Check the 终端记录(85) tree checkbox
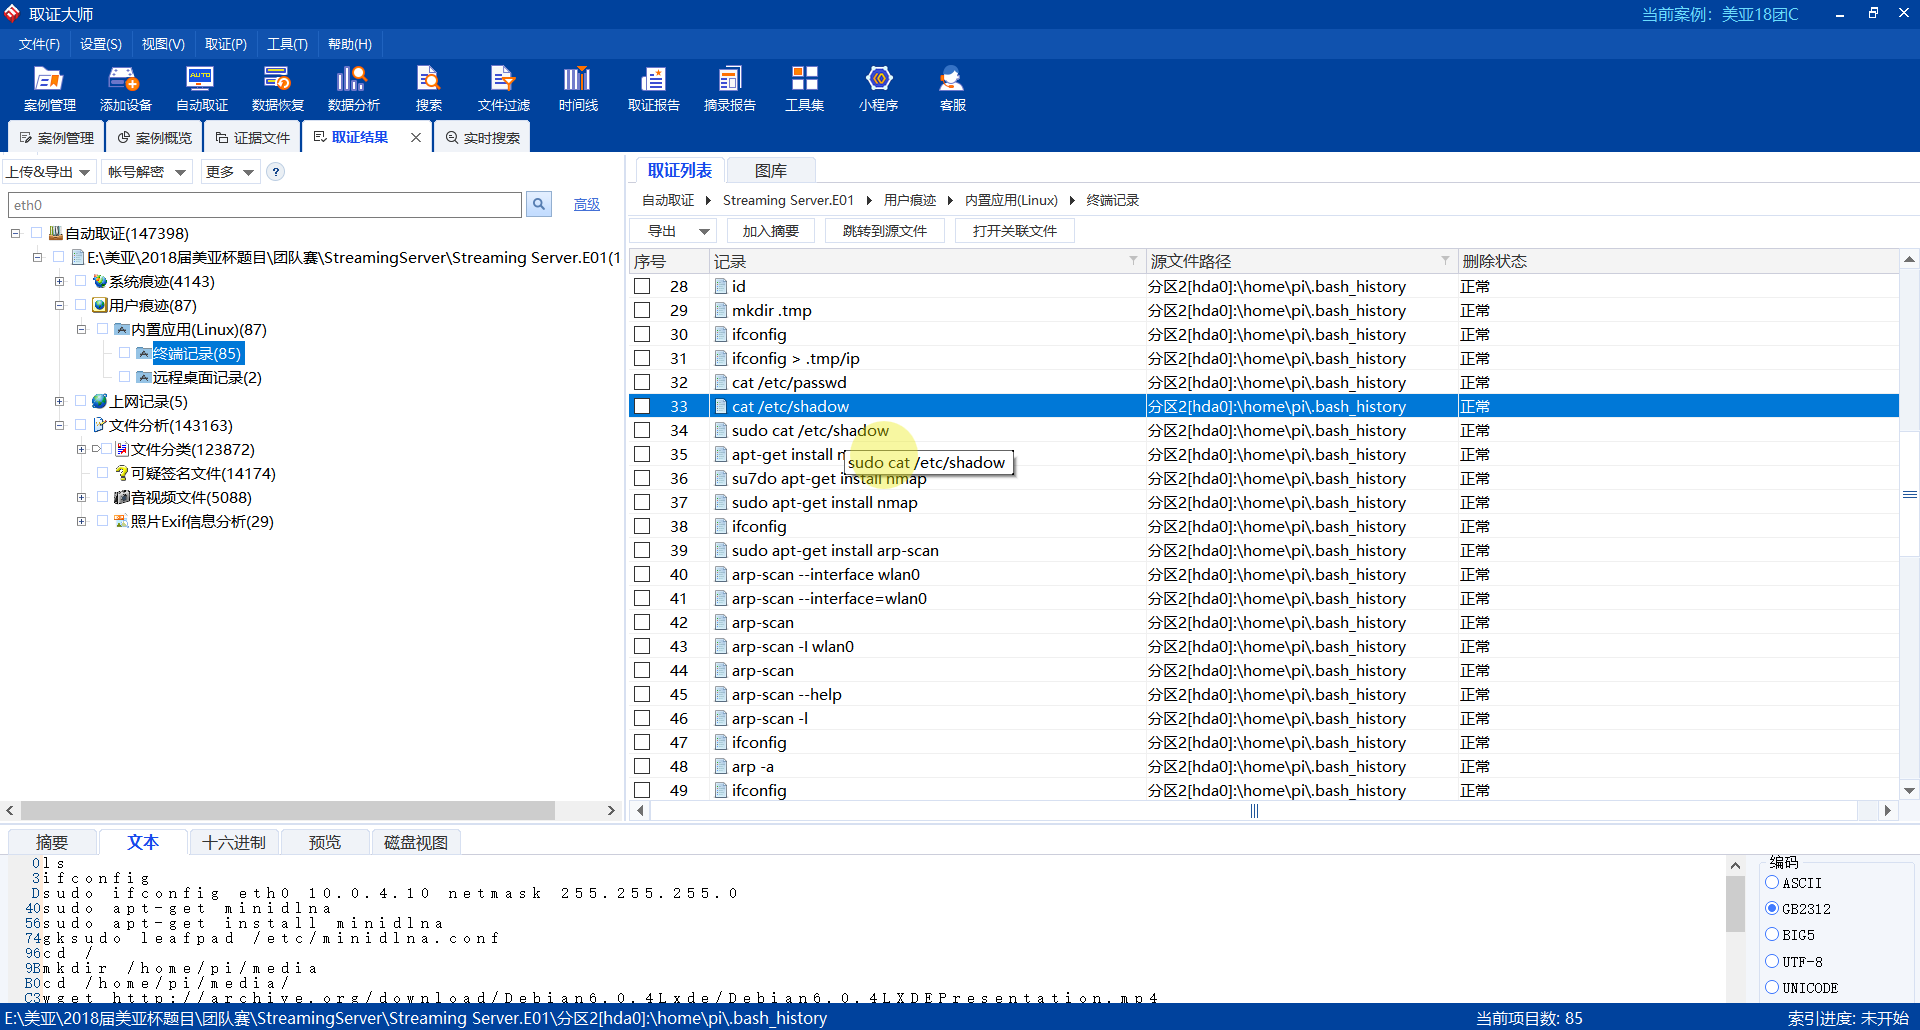This screenshot has height=1030, width=1920. (x=125, y=353)
